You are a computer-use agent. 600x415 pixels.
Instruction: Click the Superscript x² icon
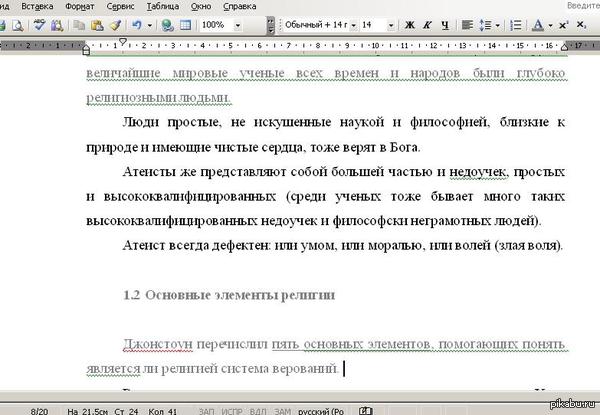tap(565, 24)
